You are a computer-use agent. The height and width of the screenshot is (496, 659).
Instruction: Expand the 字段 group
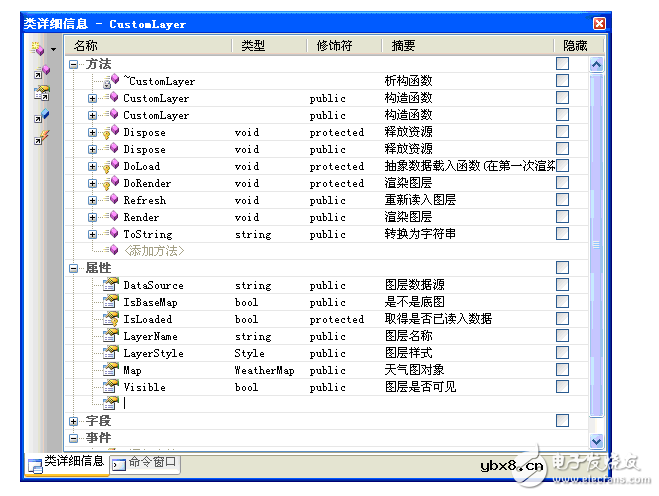click(x=74, y=421)
